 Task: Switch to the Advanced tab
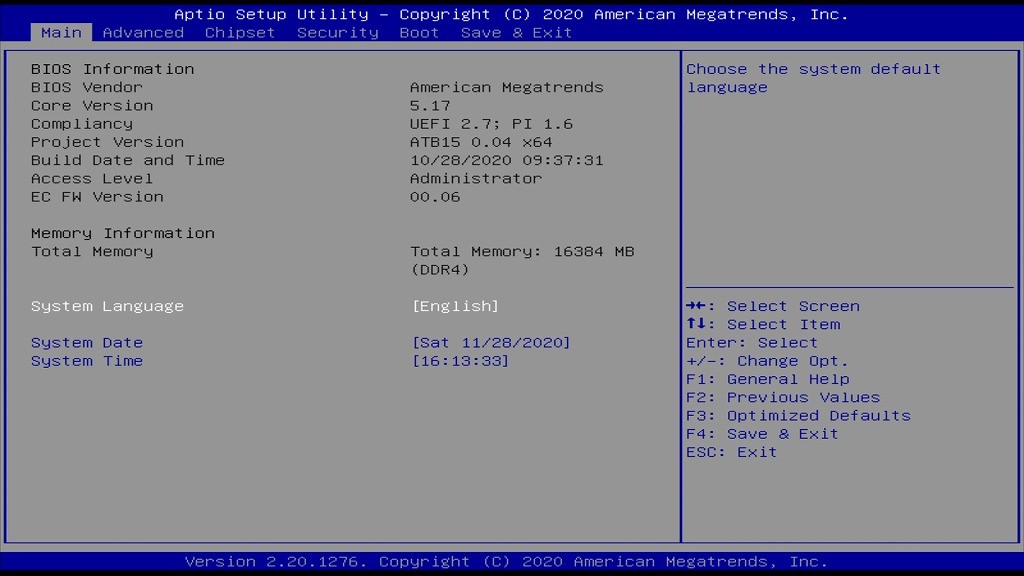pos(143,33)
